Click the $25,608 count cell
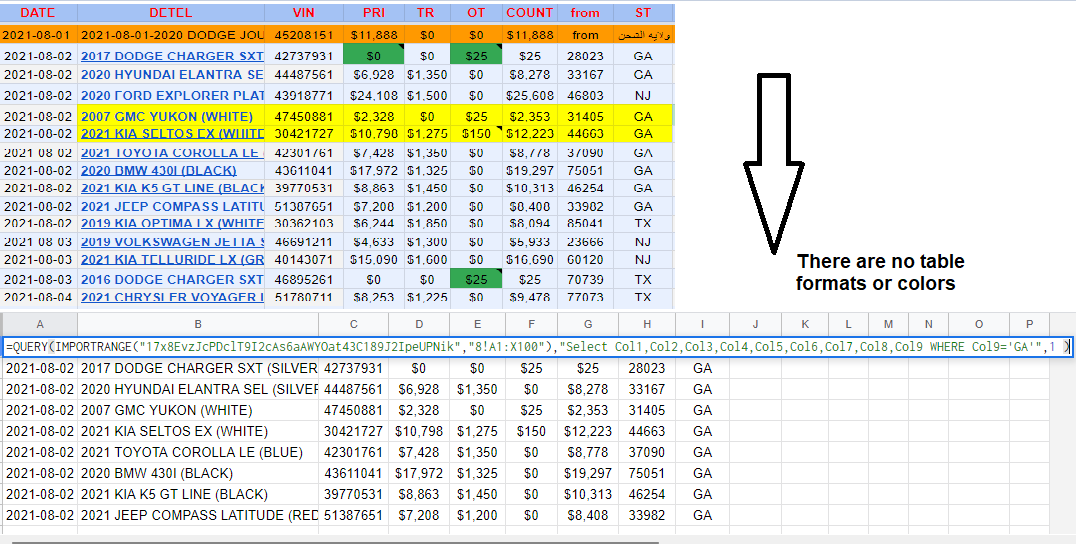The width and height of the screenshot is (1076, 544). [x=530, y=95]
